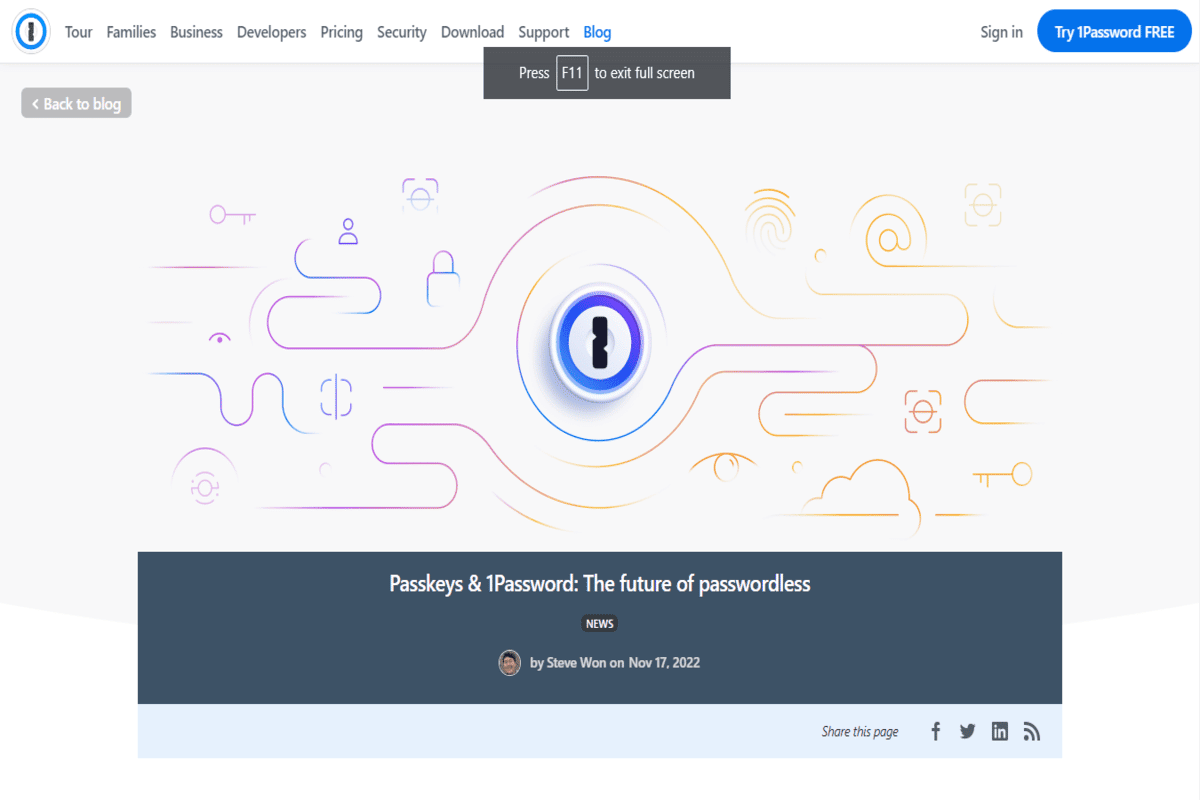Share the article on Twitter
Viewport: 1200px width, 800px height.
click(x=967, y=731)
